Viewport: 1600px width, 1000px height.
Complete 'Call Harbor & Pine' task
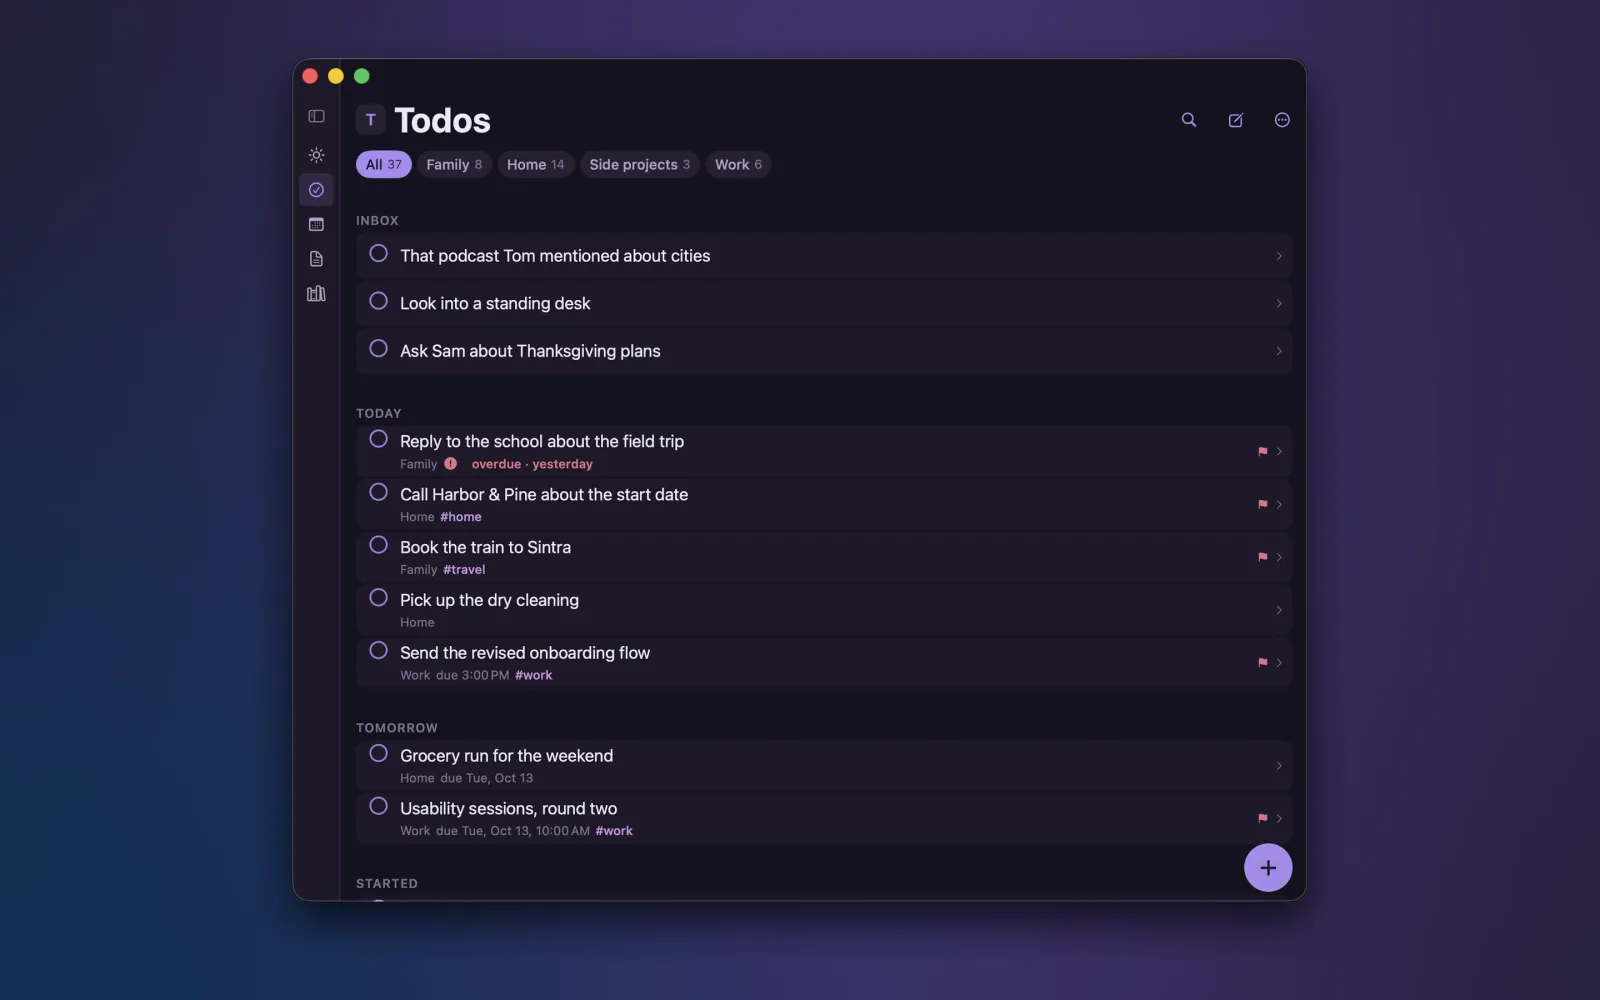click(378, 492)
